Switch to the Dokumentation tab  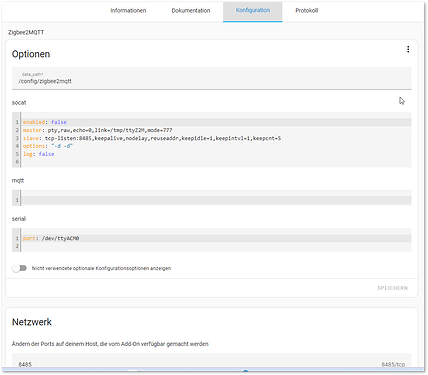point(191,11)
